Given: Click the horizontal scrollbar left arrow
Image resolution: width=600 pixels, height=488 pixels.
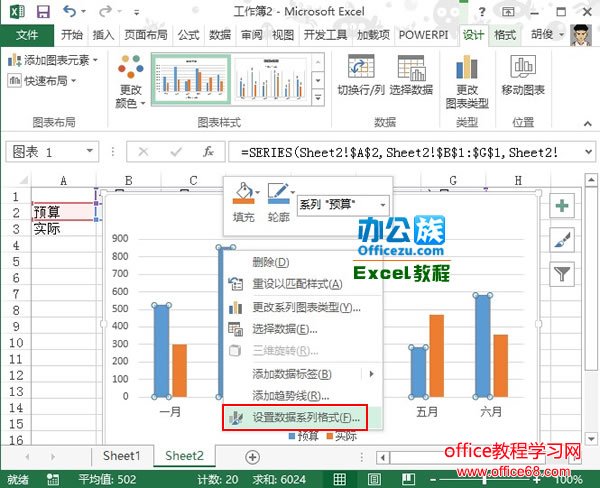Looking at the screenshot, I should (383, 457).
